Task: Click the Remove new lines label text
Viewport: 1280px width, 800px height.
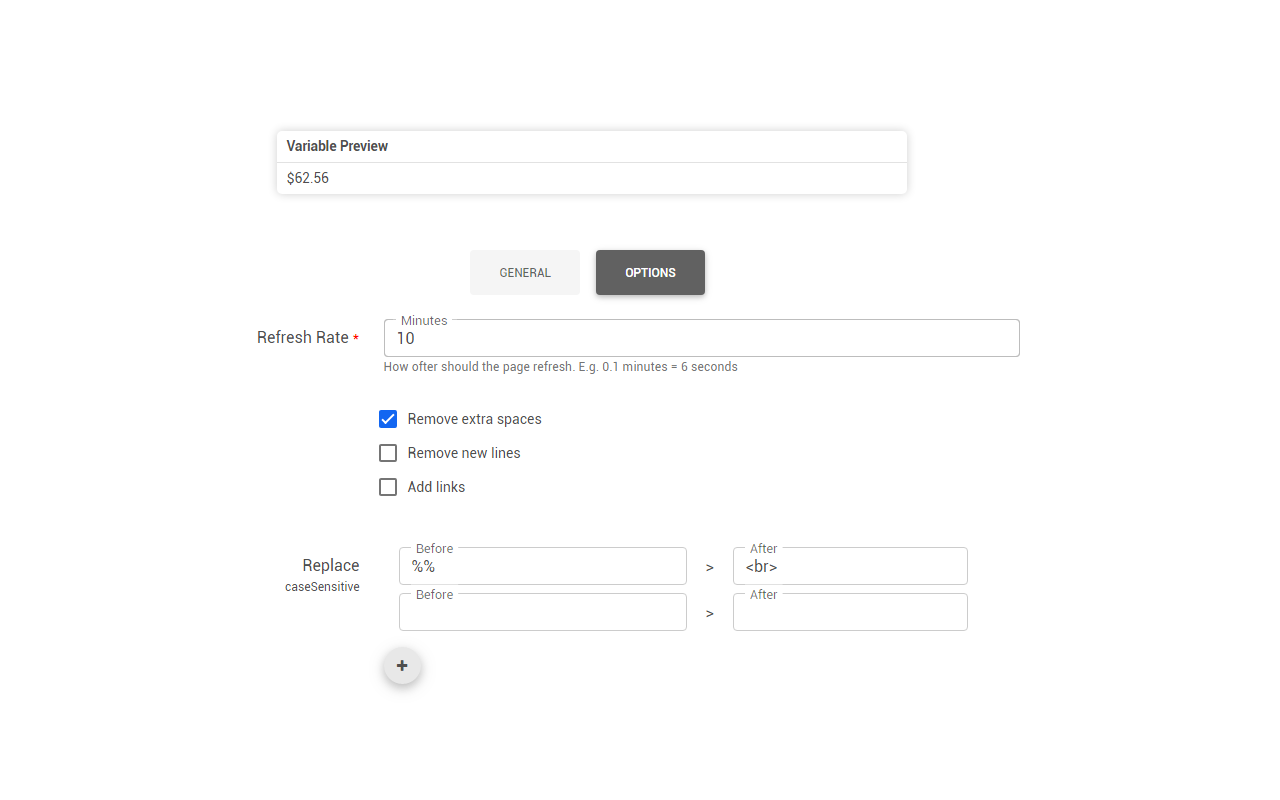Action: click(x=464, y=453)
